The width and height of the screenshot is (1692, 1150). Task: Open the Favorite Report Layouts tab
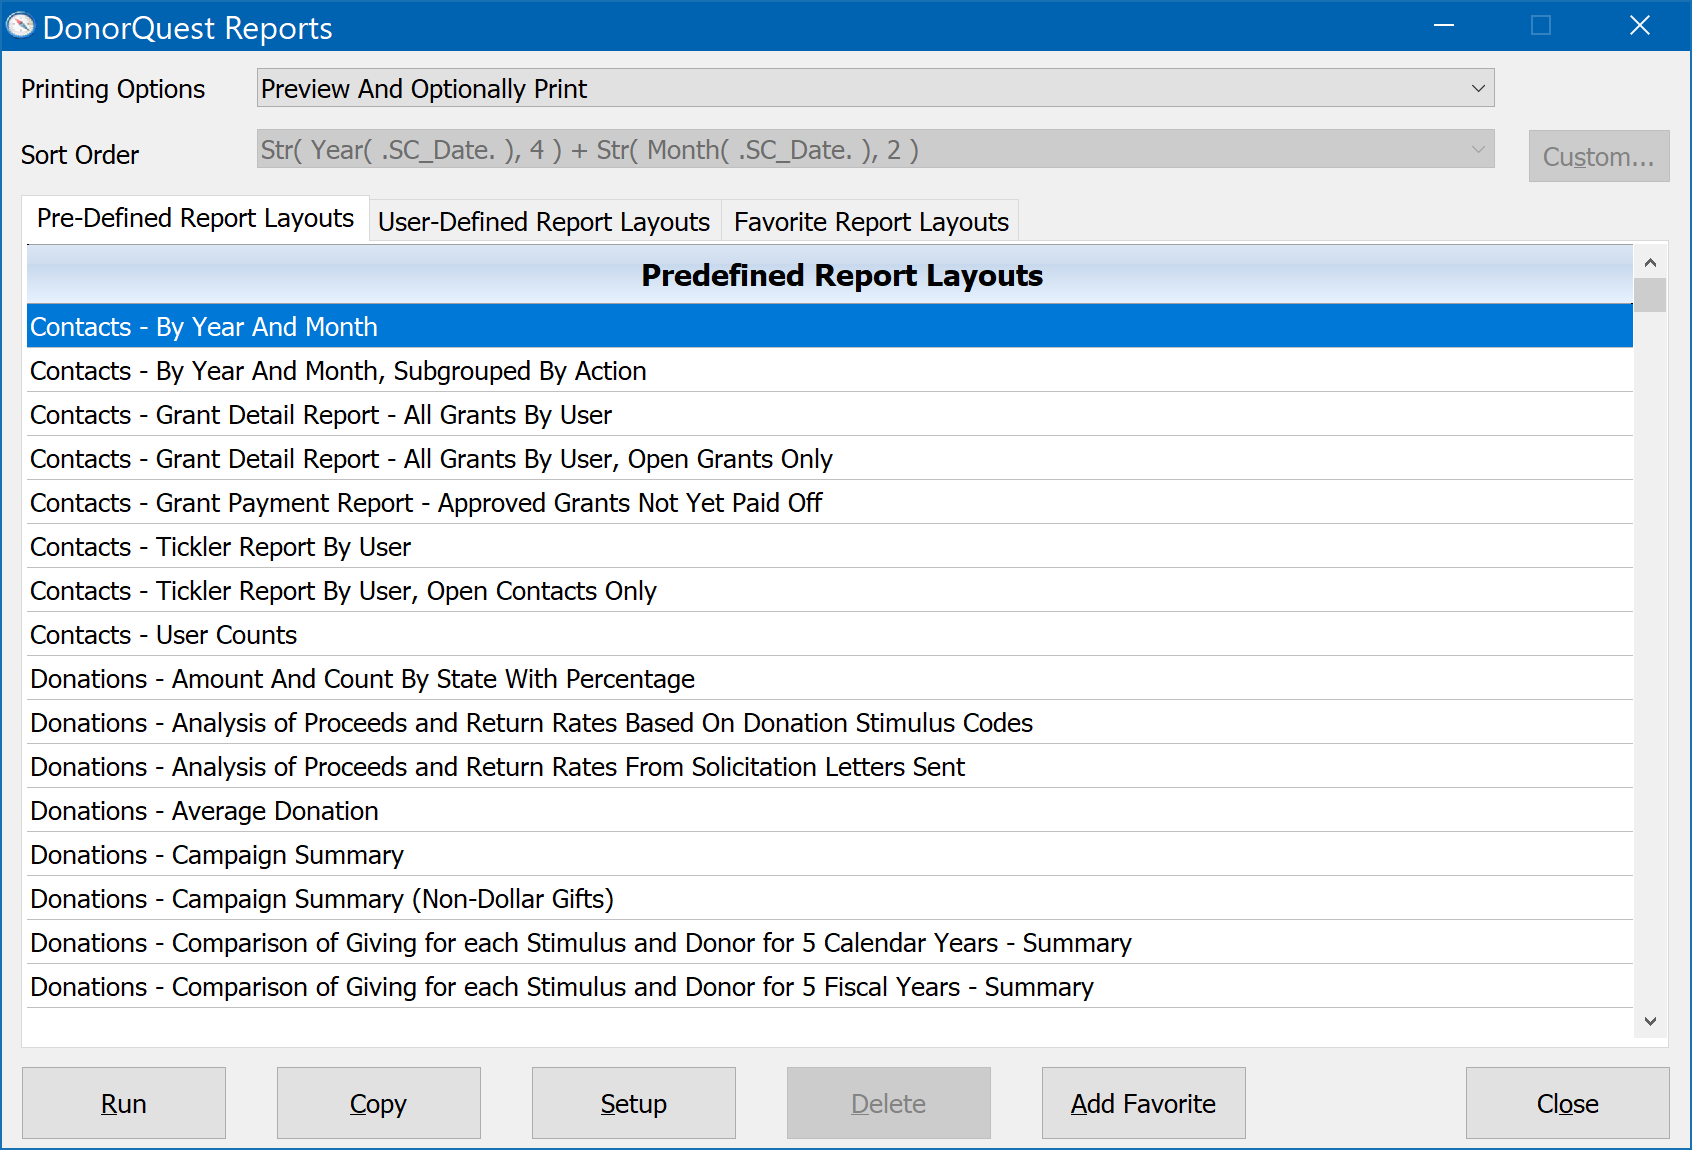(871, 221)
